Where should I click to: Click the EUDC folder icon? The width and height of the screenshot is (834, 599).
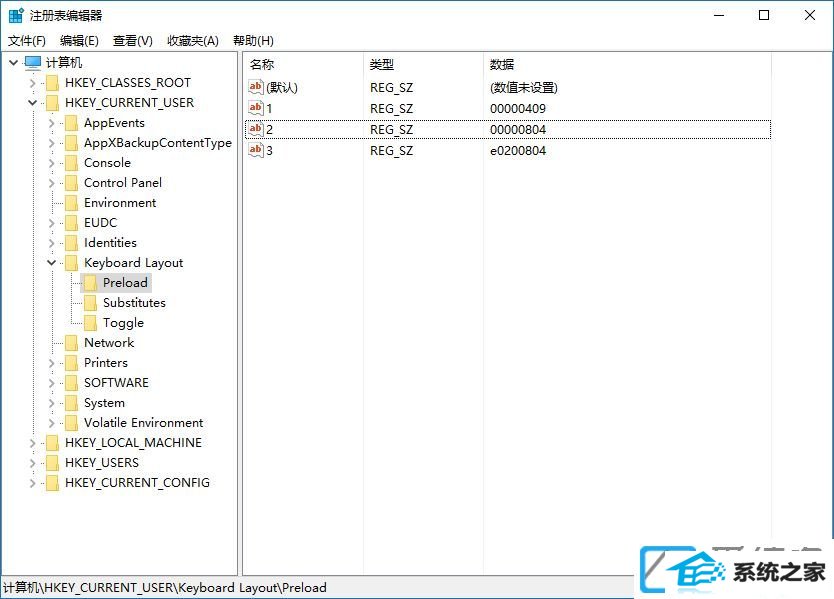(x=71, y=223)
